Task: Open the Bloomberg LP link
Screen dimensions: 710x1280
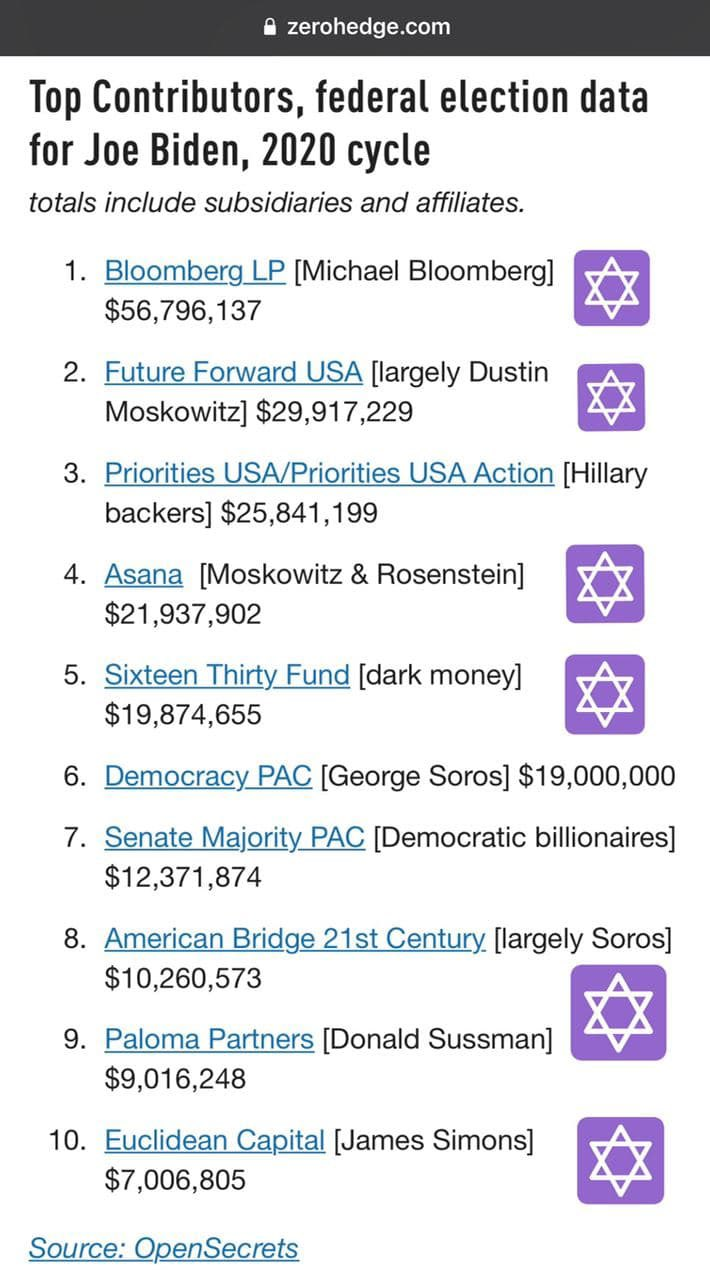Action: [x=195, y=271]
